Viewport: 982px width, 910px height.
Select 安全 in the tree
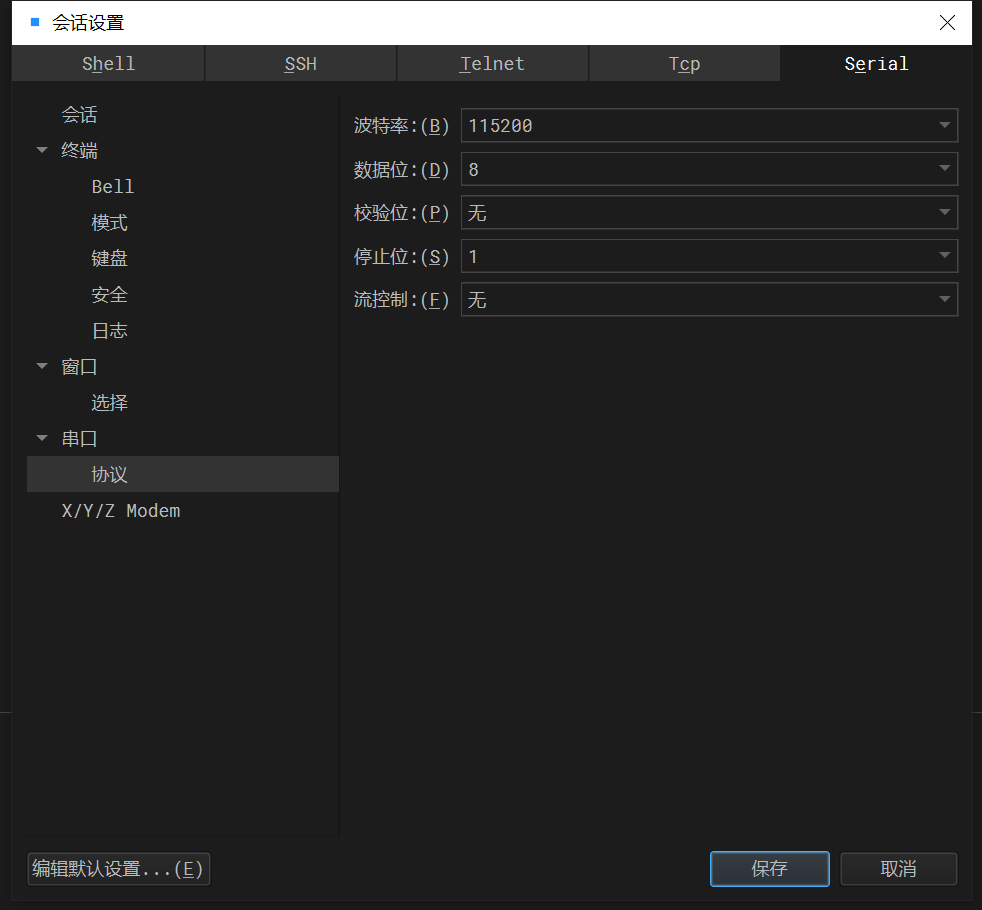click(x=110, y=294)
